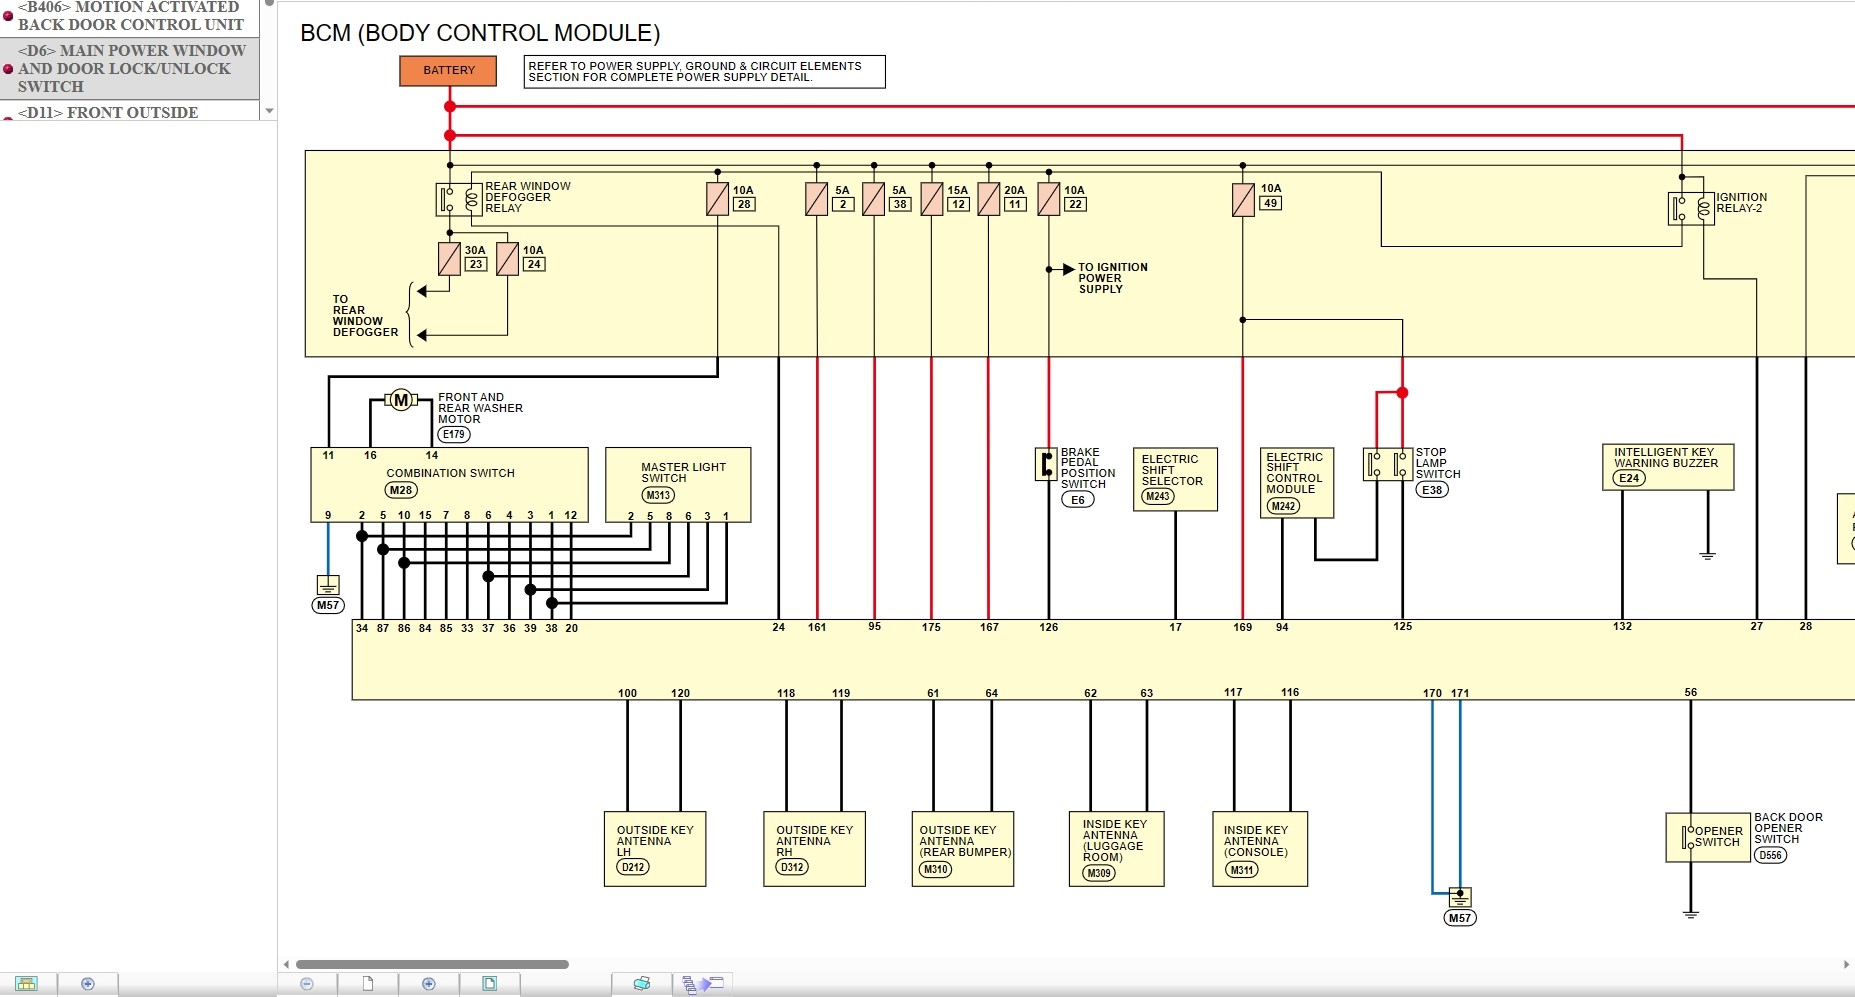
Task: Toggle the bullet marker beside D6 entry
Action: (x=8, y=69)
